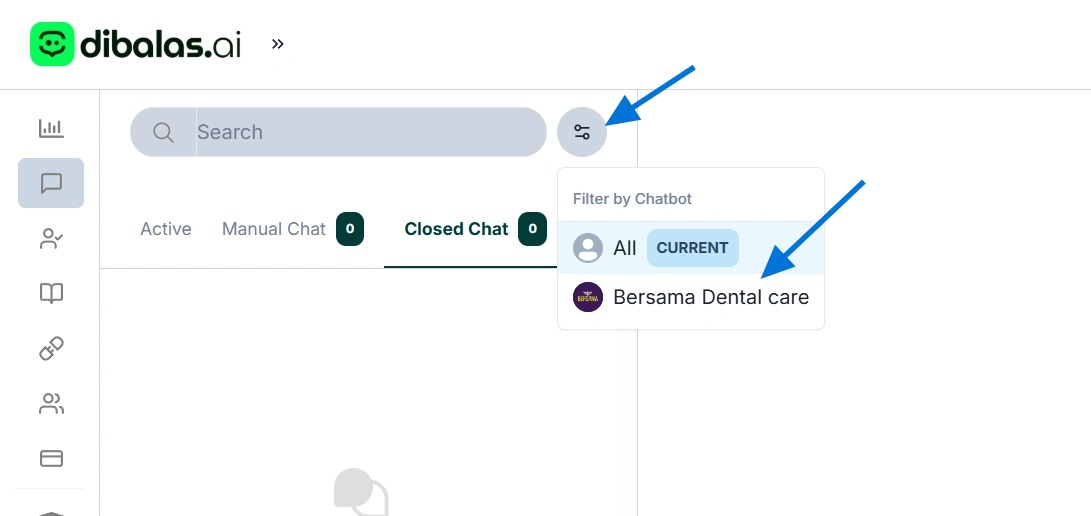
Task: Click the CURRENT badge next to All
Action: [x=692, y=248]
